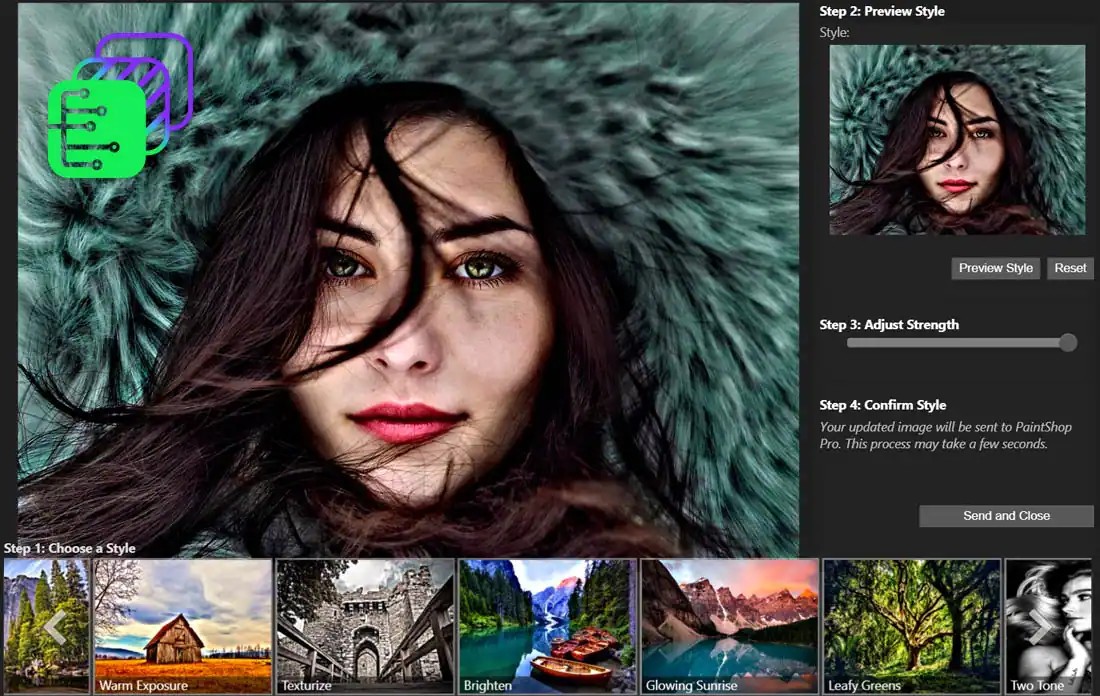The image size is (1100, 696).
Task: Click the small style preview image
Action: (957, 140)
